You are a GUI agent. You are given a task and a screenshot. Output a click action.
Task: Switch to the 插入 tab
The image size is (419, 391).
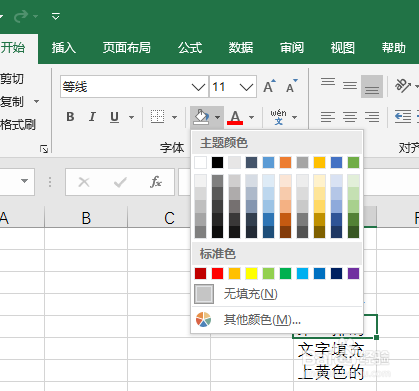point(64,48)
